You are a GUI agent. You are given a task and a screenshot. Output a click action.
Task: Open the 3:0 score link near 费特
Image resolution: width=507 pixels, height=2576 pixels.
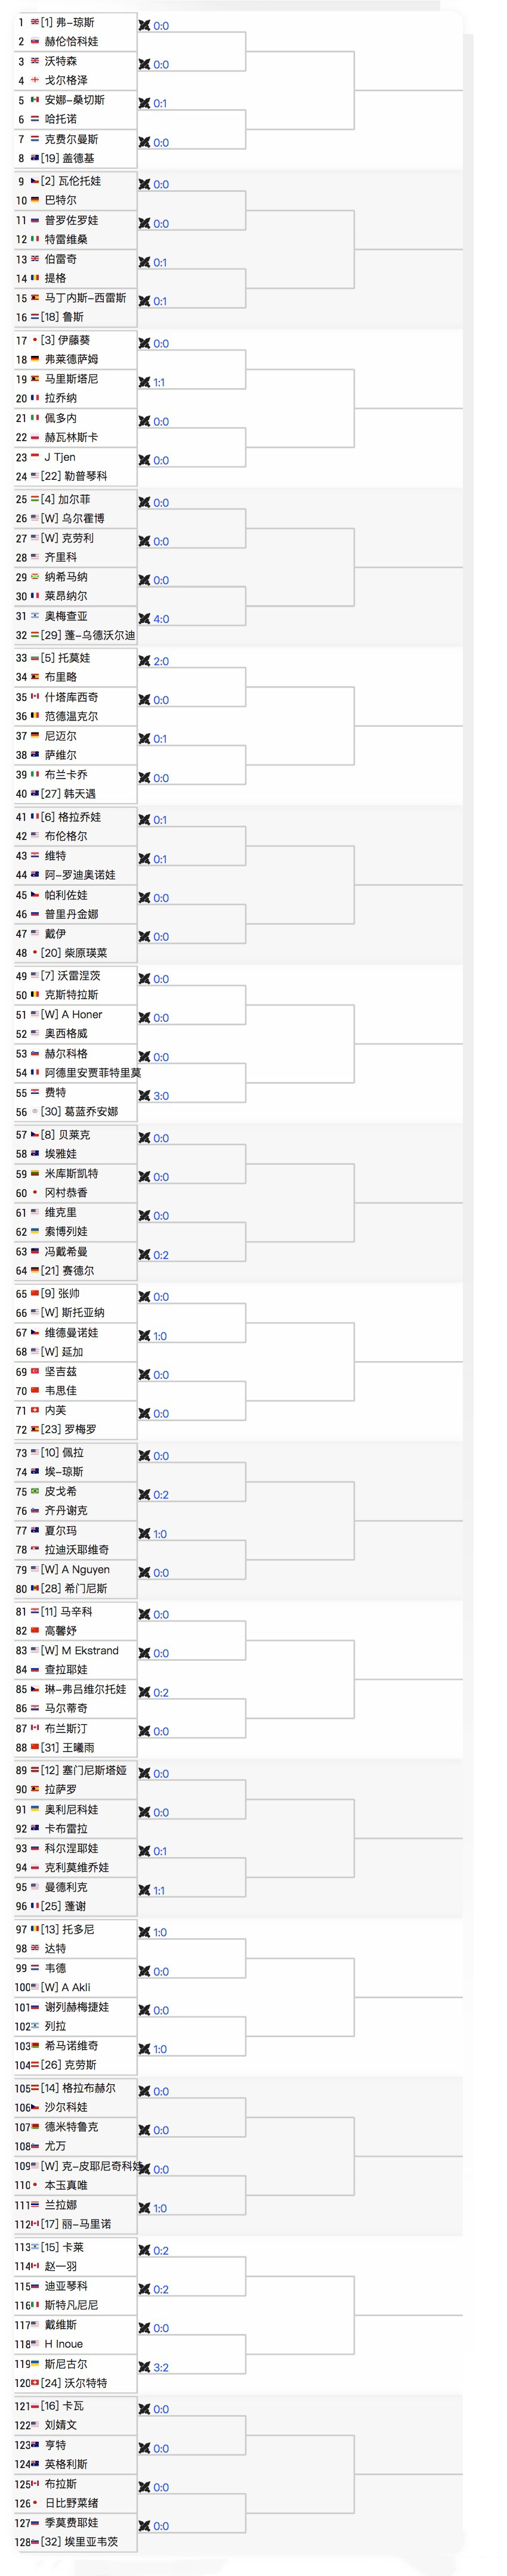(161, 1096)
